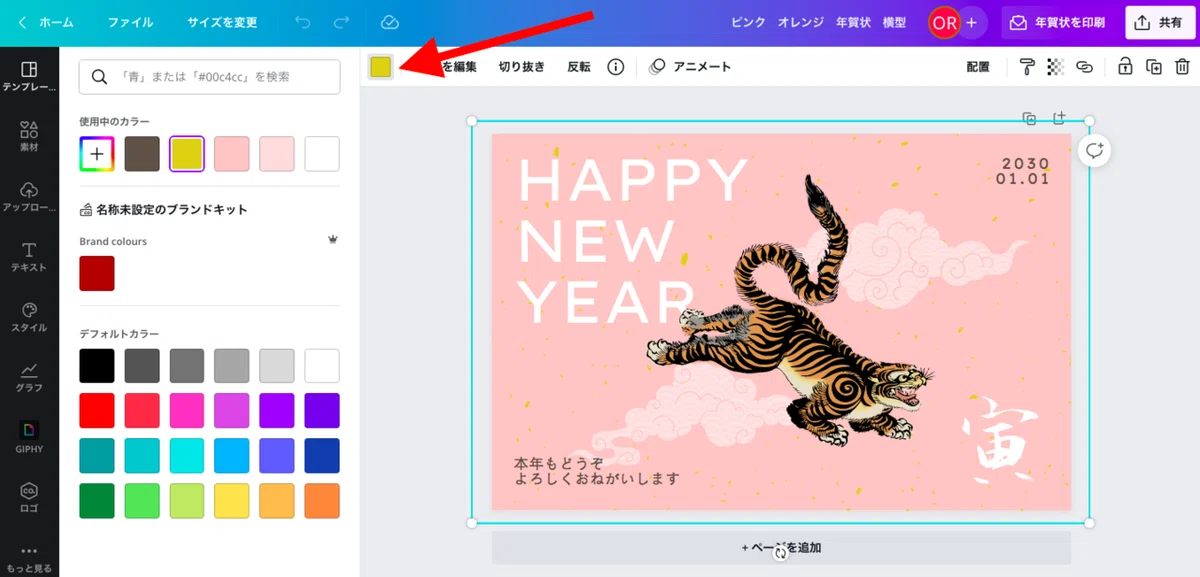This screenshot has width=1200, height=577.
Task: Open the GIPHY sidebar app
Action: 29,437
